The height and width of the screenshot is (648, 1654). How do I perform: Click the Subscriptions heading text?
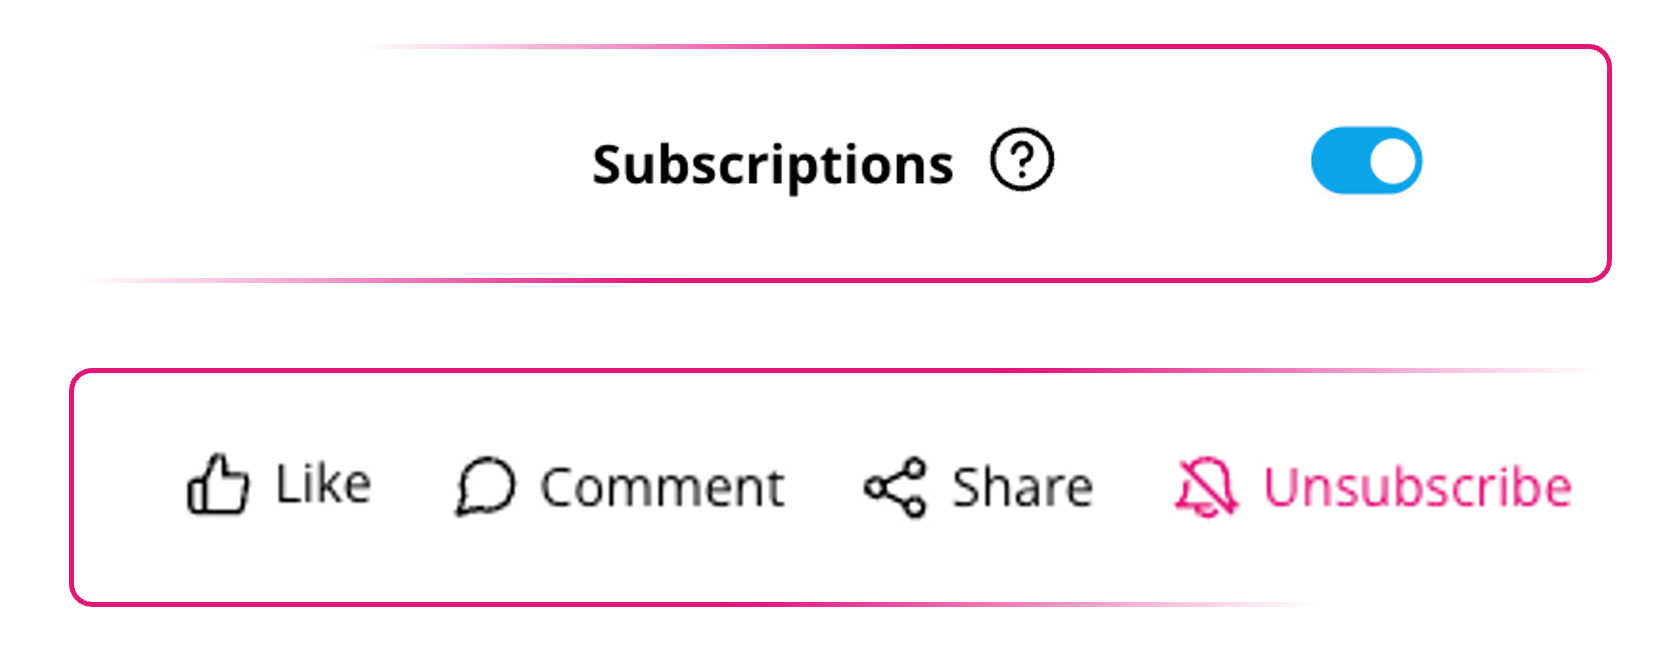772,165
